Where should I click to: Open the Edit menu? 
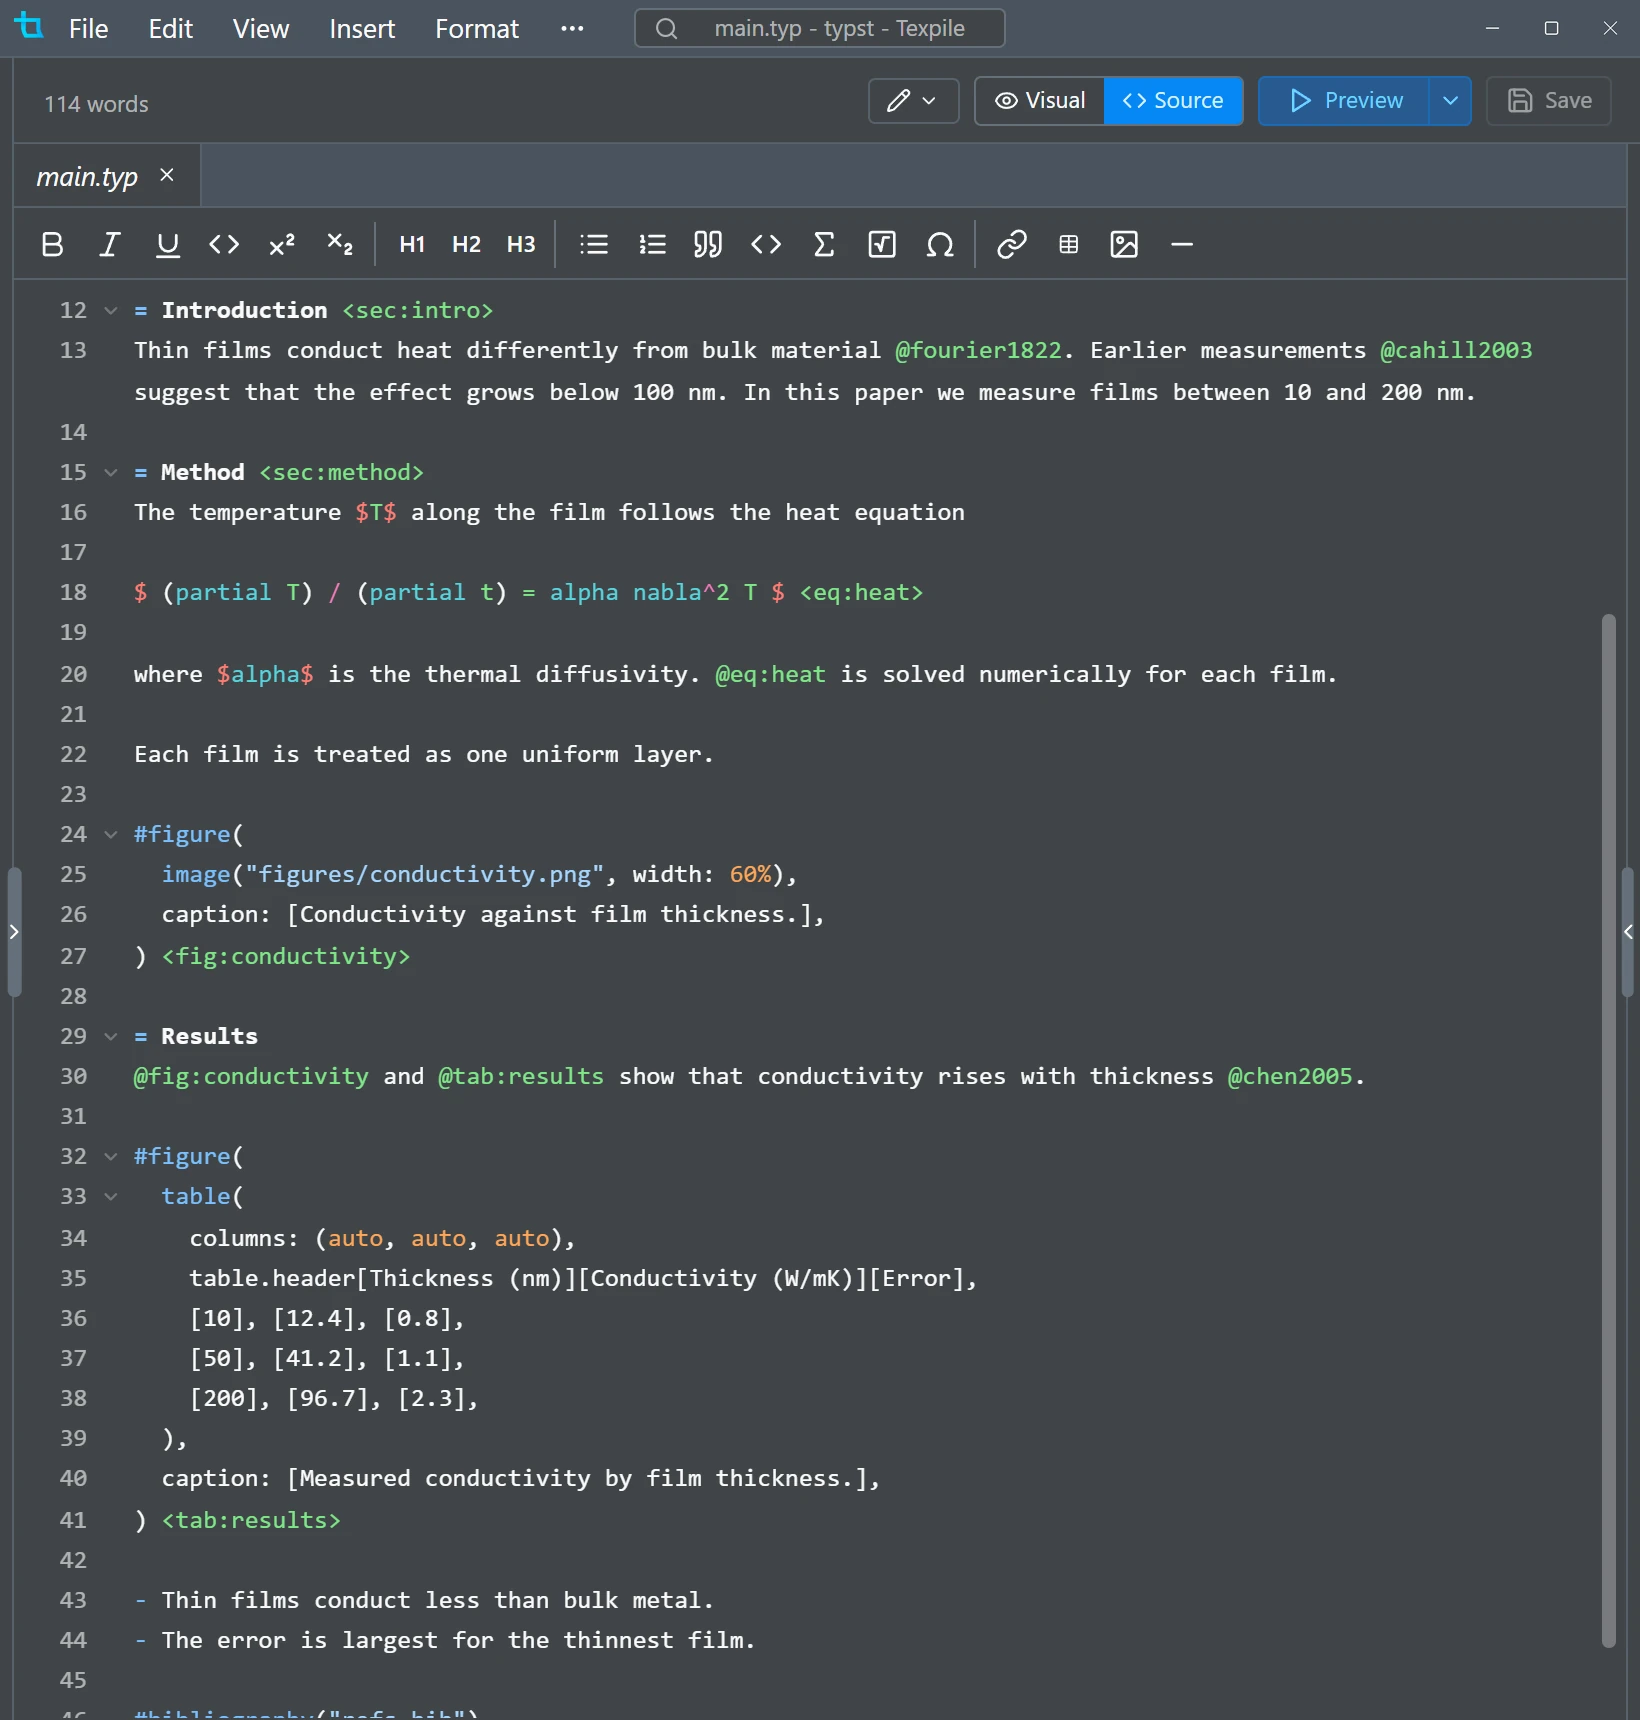171,29
